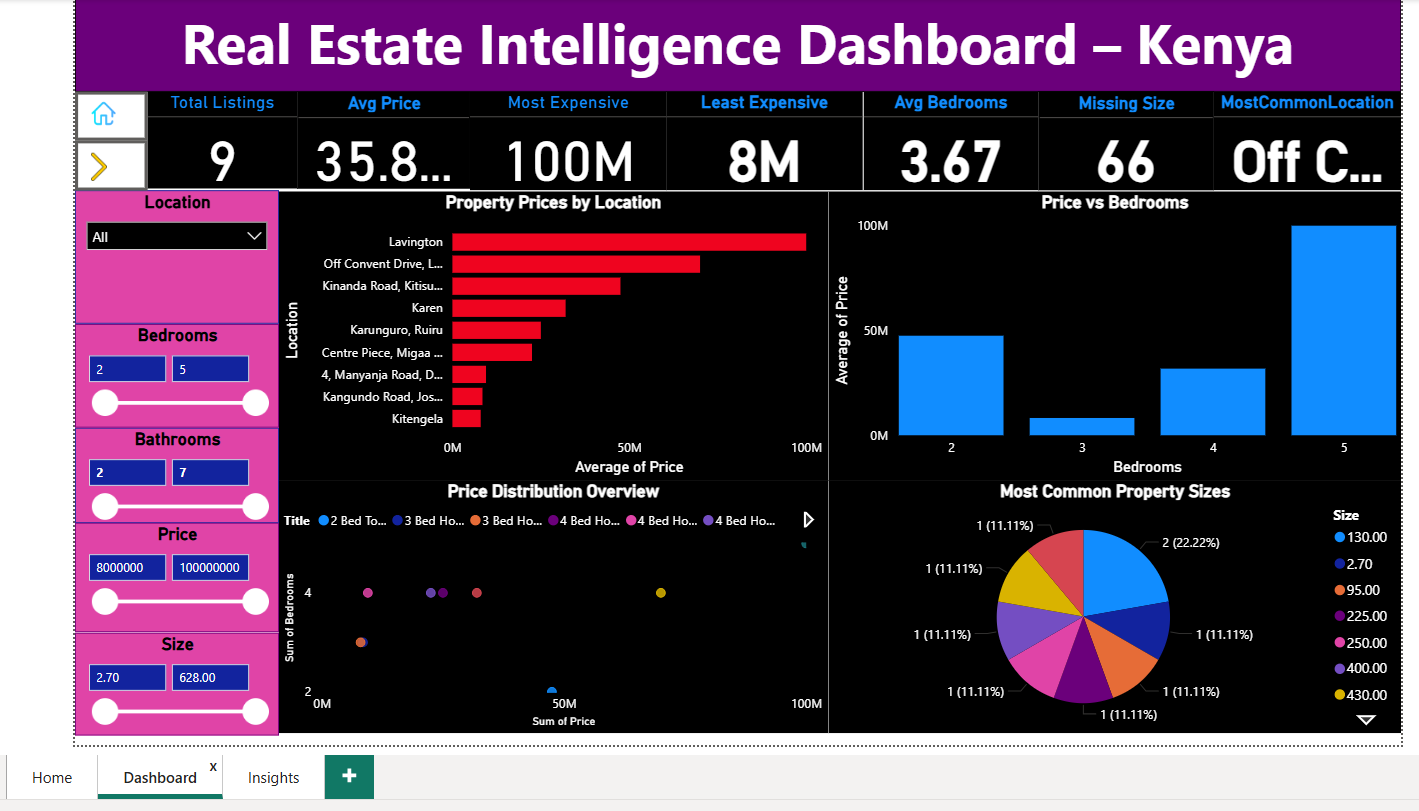This screenshot has width=1419, height=811.
Task: Click Bedrooms minimum value field showing 2
Action: tap(127, 369)
